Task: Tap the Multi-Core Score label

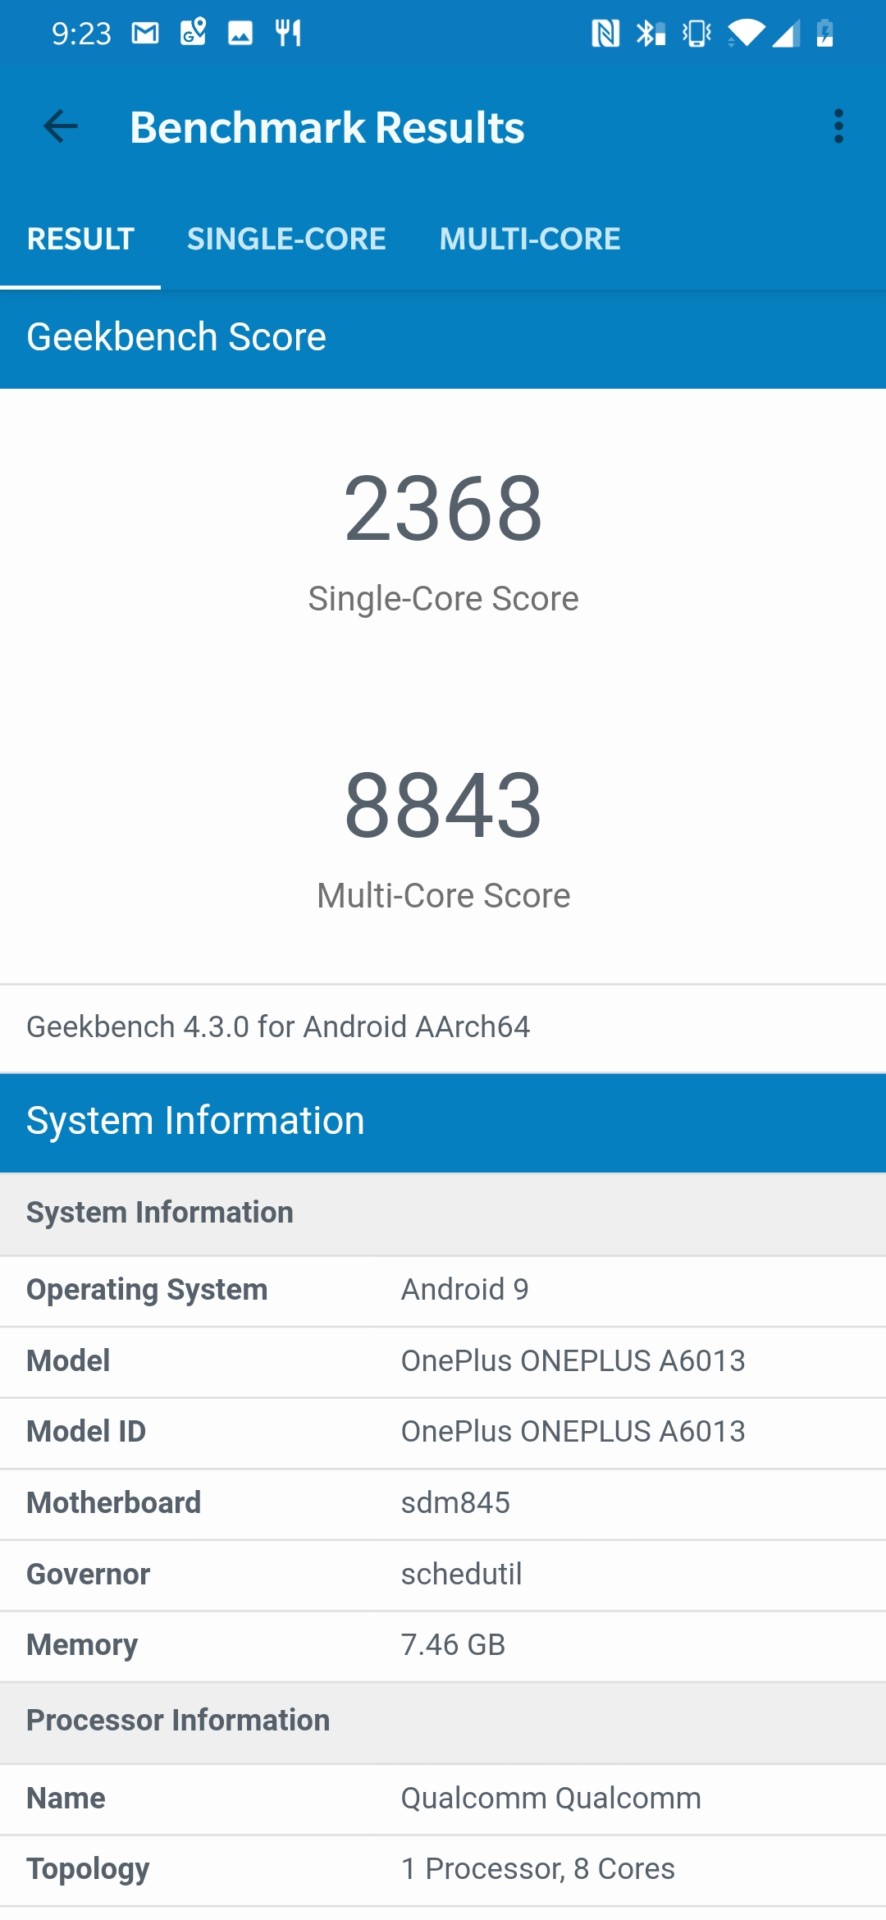Action: point(443,895)
